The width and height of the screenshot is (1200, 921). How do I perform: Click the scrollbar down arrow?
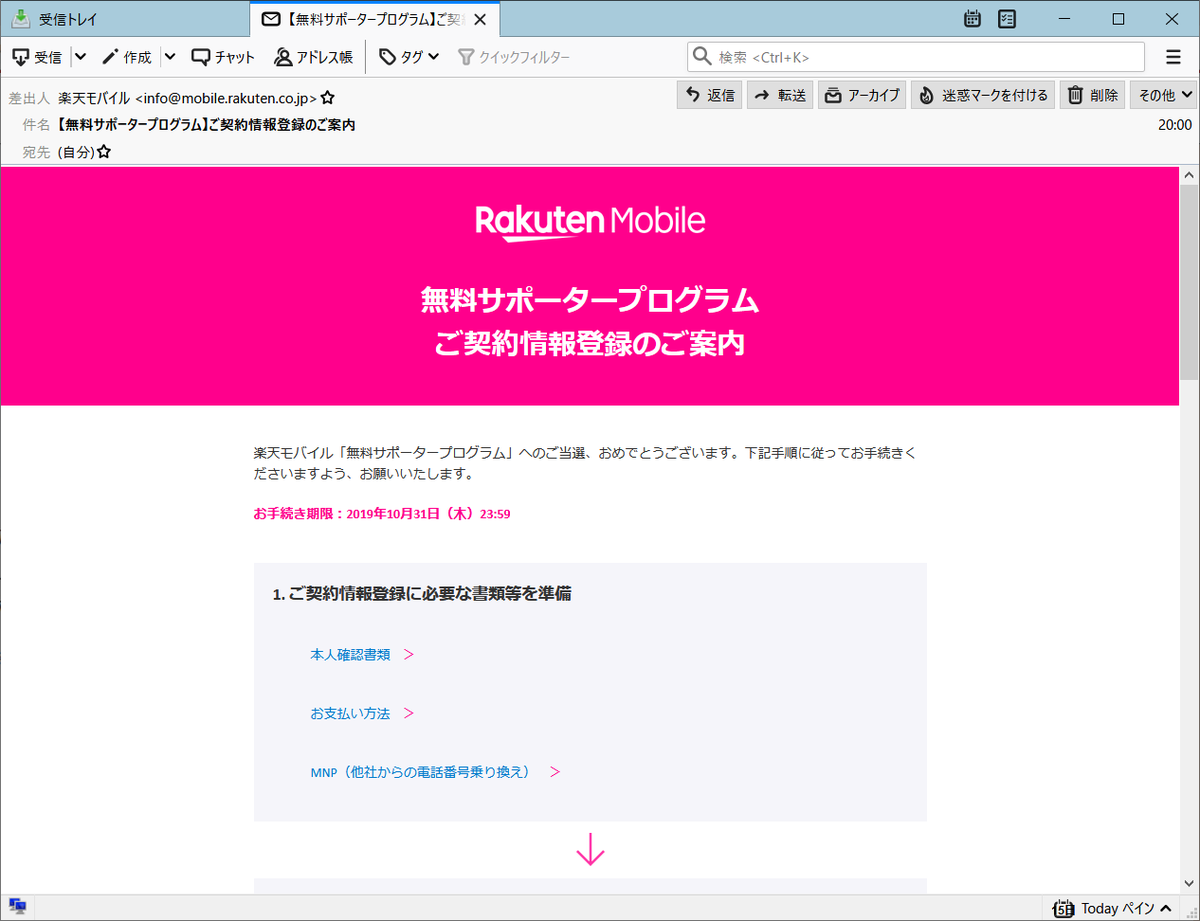pyautogui.click(x=1189, y=885)
